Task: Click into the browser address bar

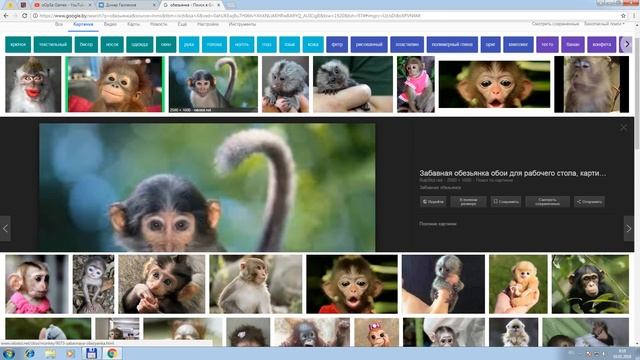Action: [327, 16]
